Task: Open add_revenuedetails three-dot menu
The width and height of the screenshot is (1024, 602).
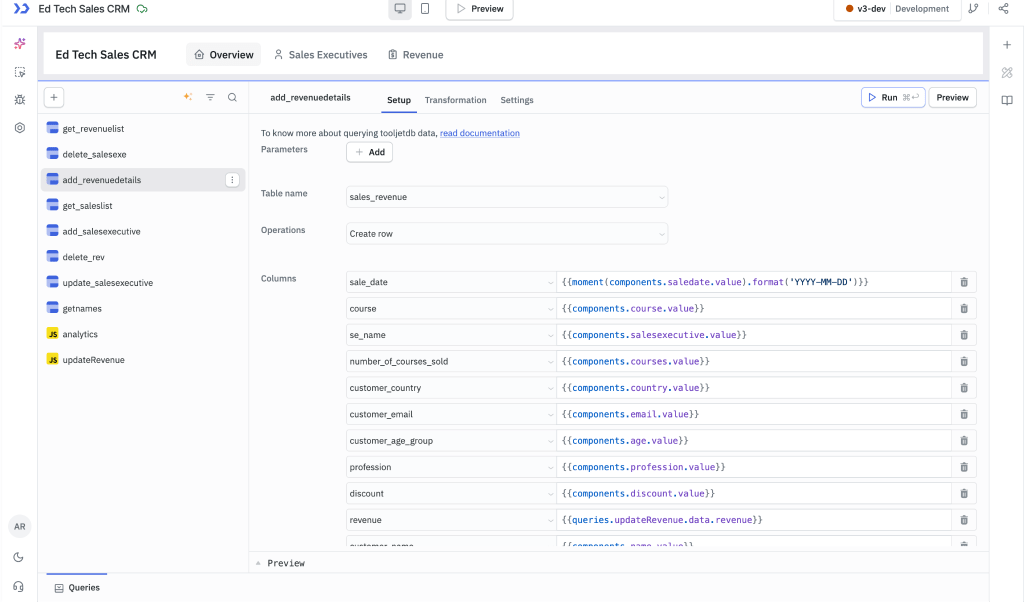Action: (x=232, y=180)
